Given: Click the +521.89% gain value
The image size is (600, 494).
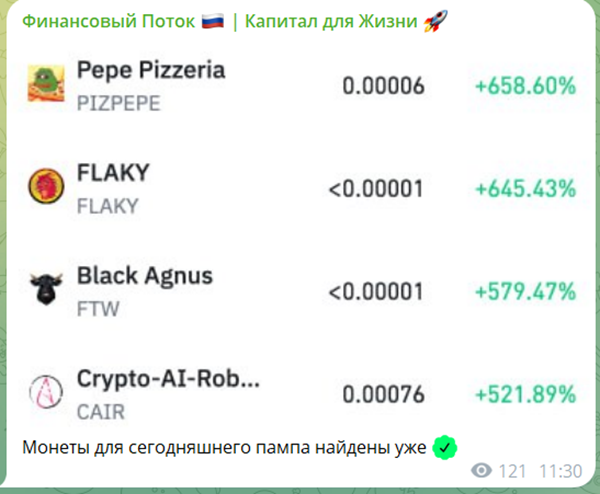Looking at the screenshot, I should (525, 393).
